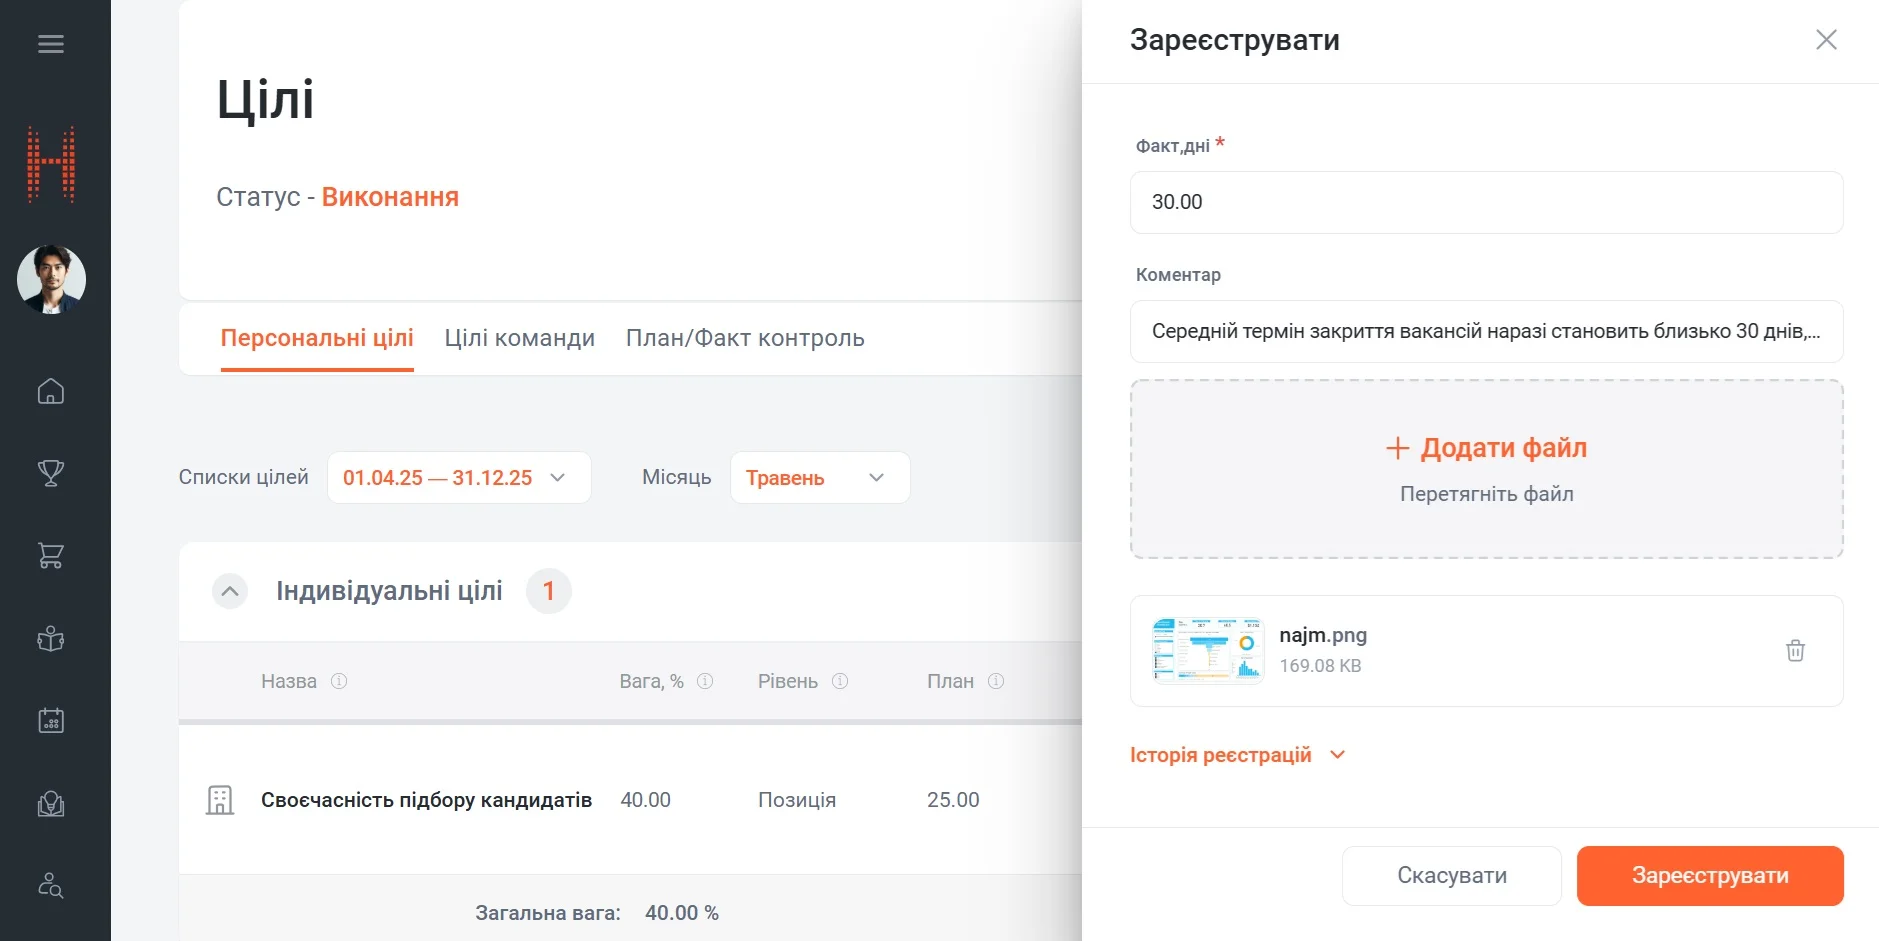
Task: Open the learning section with reading icon
Action: coord(50,638)
